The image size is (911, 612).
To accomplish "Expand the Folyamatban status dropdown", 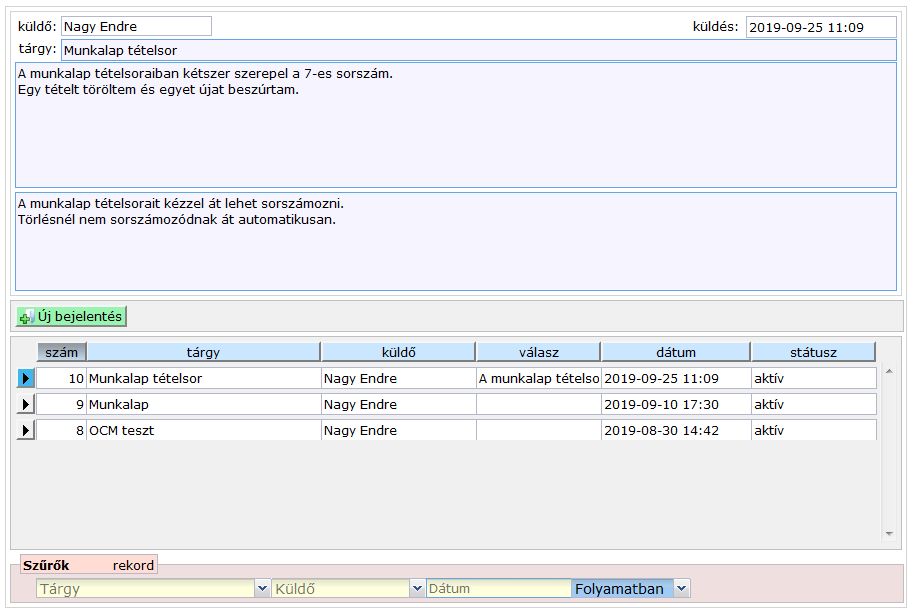I will pos(682,589).
